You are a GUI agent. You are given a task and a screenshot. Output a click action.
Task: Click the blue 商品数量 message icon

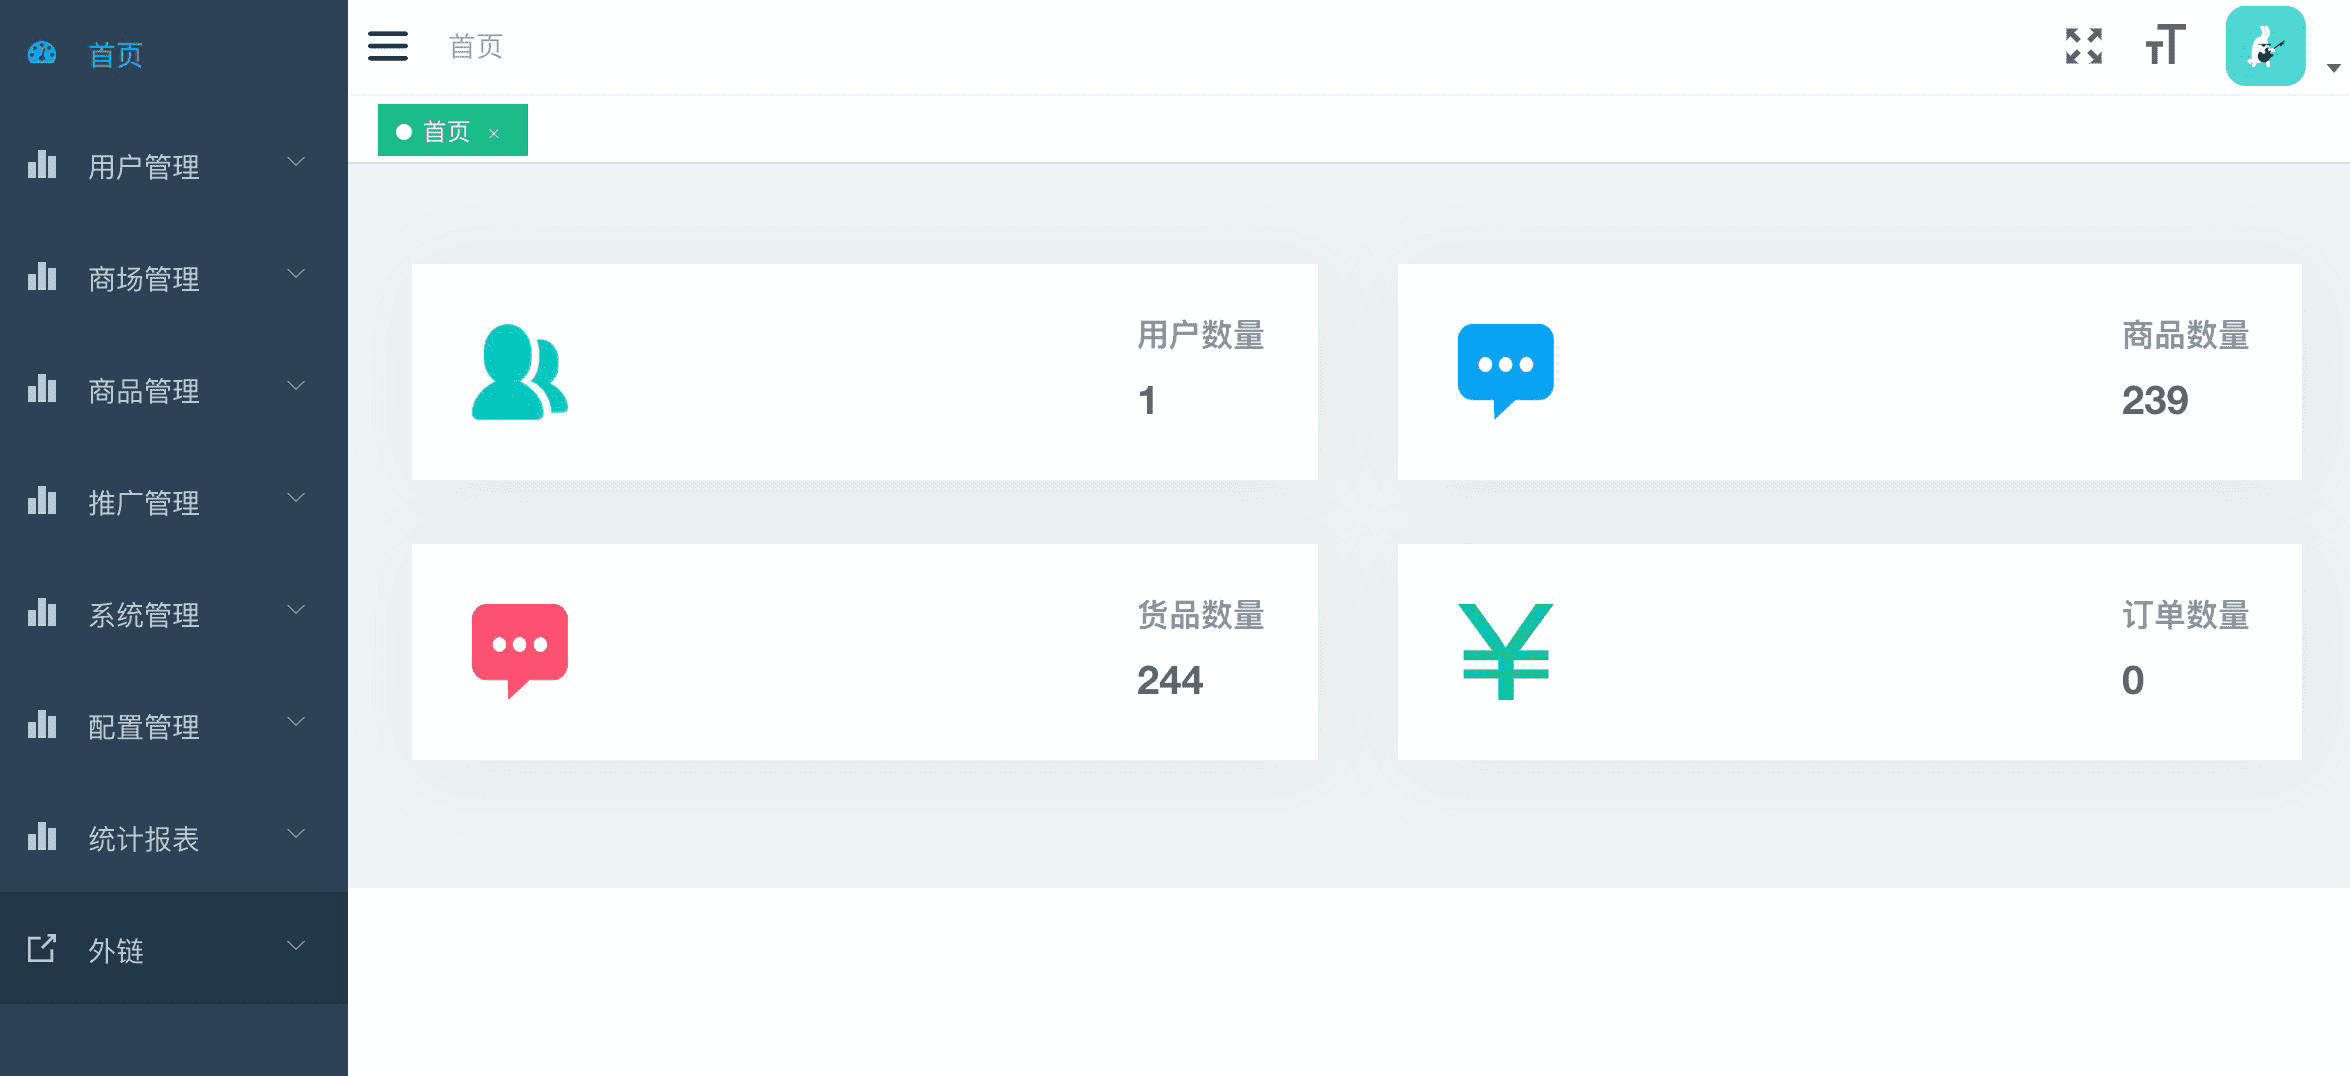(x=1505, y=370)
